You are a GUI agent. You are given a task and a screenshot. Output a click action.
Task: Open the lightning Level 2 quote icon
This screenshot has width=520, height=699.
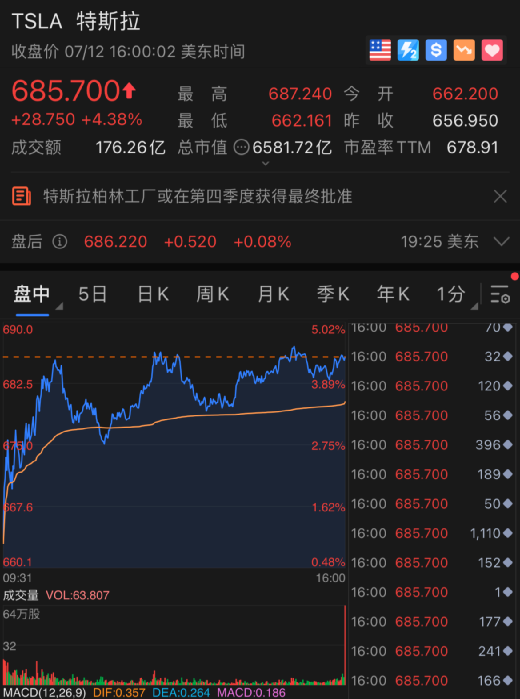(x=408, y=50)
